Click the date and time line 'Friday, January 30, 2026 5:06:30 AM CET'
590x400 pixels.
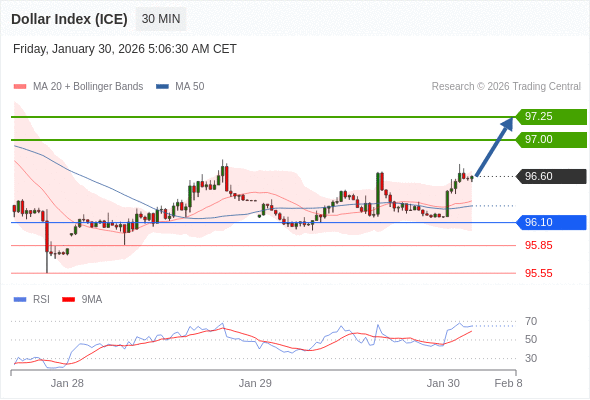pos(125,49)
